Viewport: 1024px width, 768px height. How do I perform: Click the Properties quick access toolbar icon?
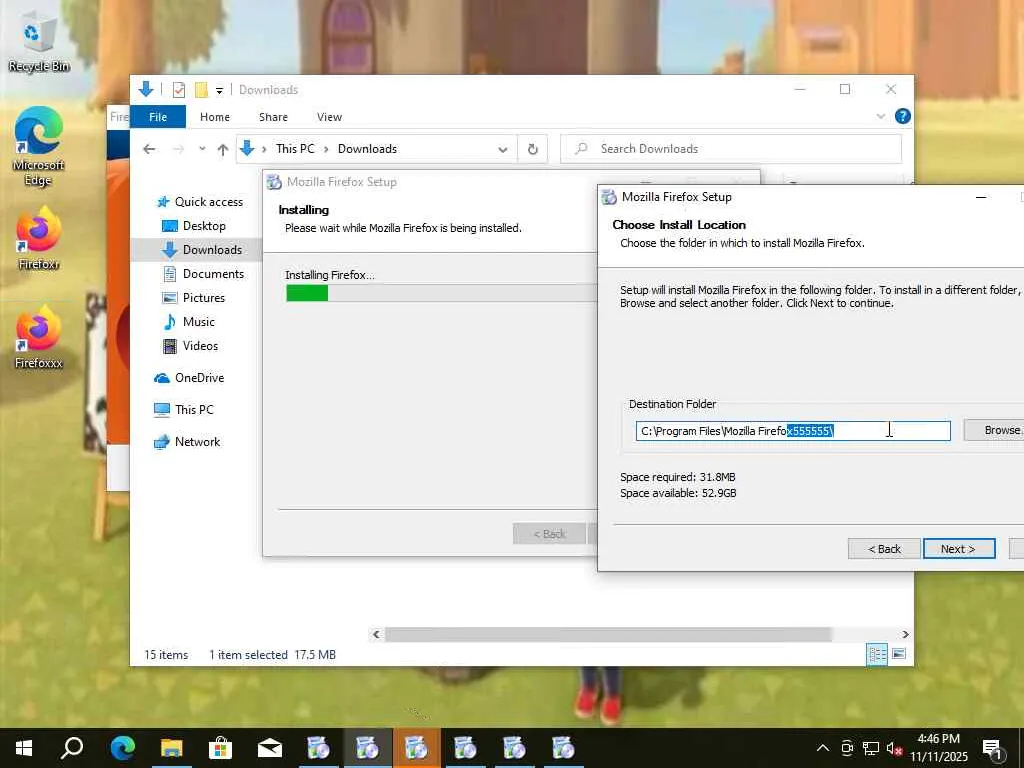(x=178, y=89)
